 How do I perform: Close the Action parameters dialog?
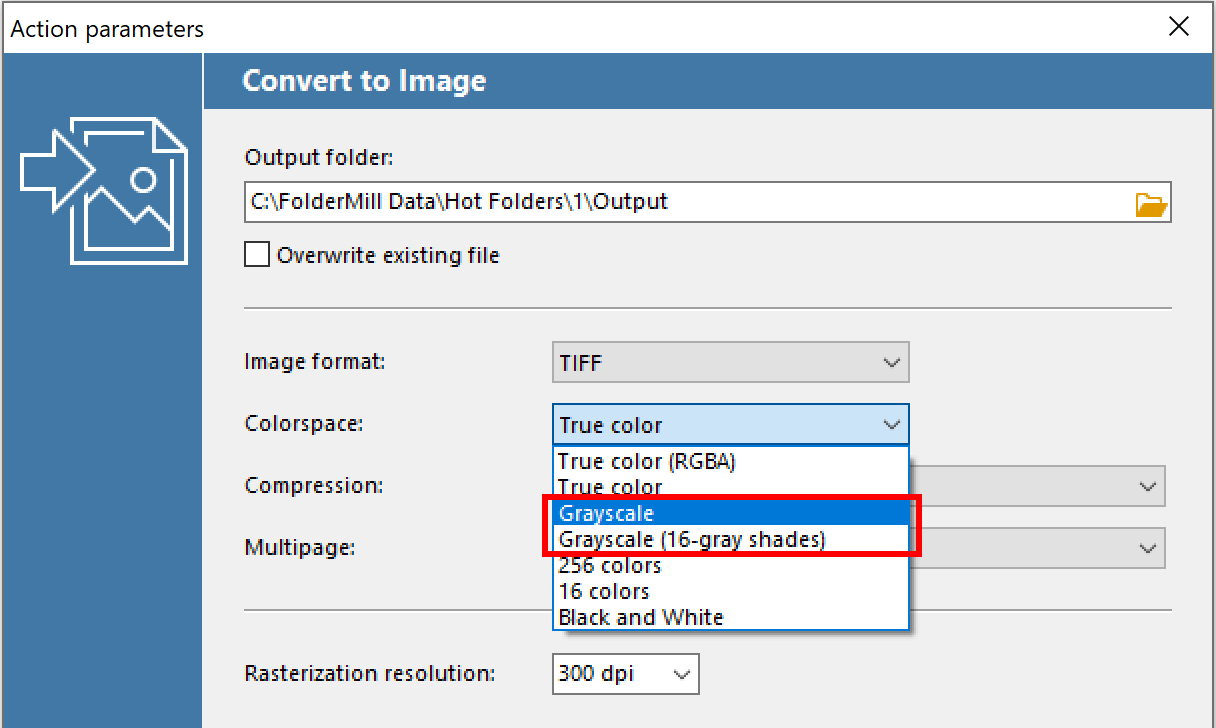coord(1179,27)
